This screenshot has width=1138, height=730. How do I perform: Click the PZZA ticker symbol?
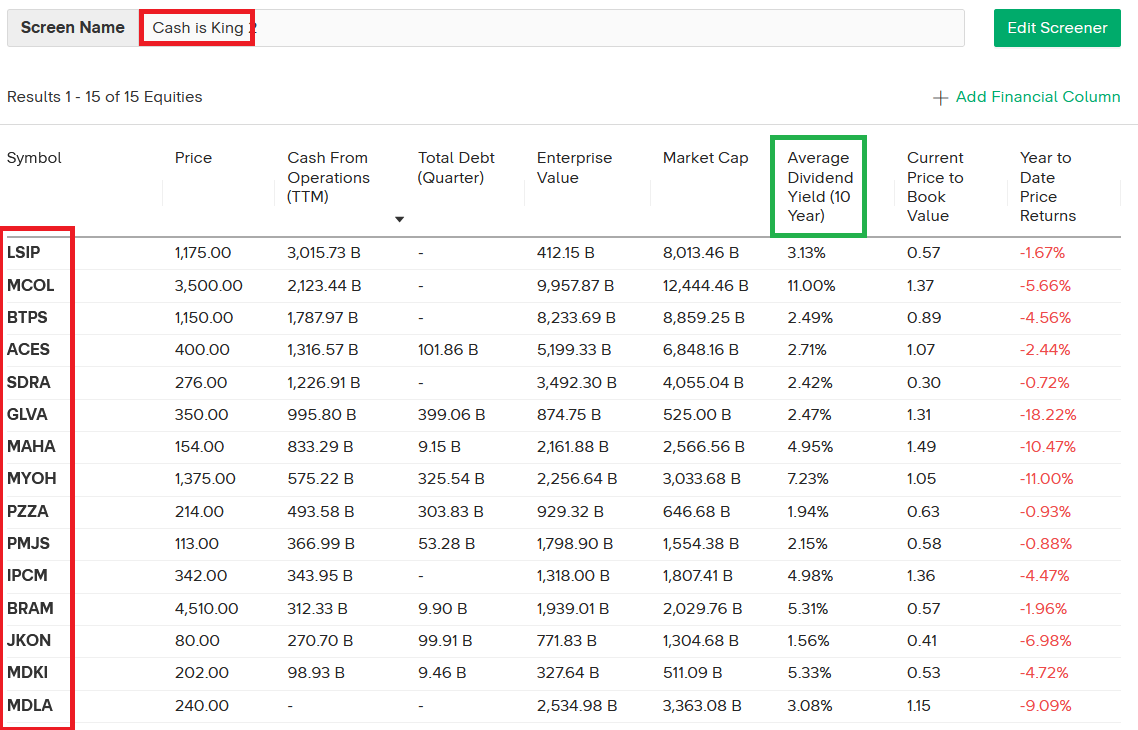[28, 511]
